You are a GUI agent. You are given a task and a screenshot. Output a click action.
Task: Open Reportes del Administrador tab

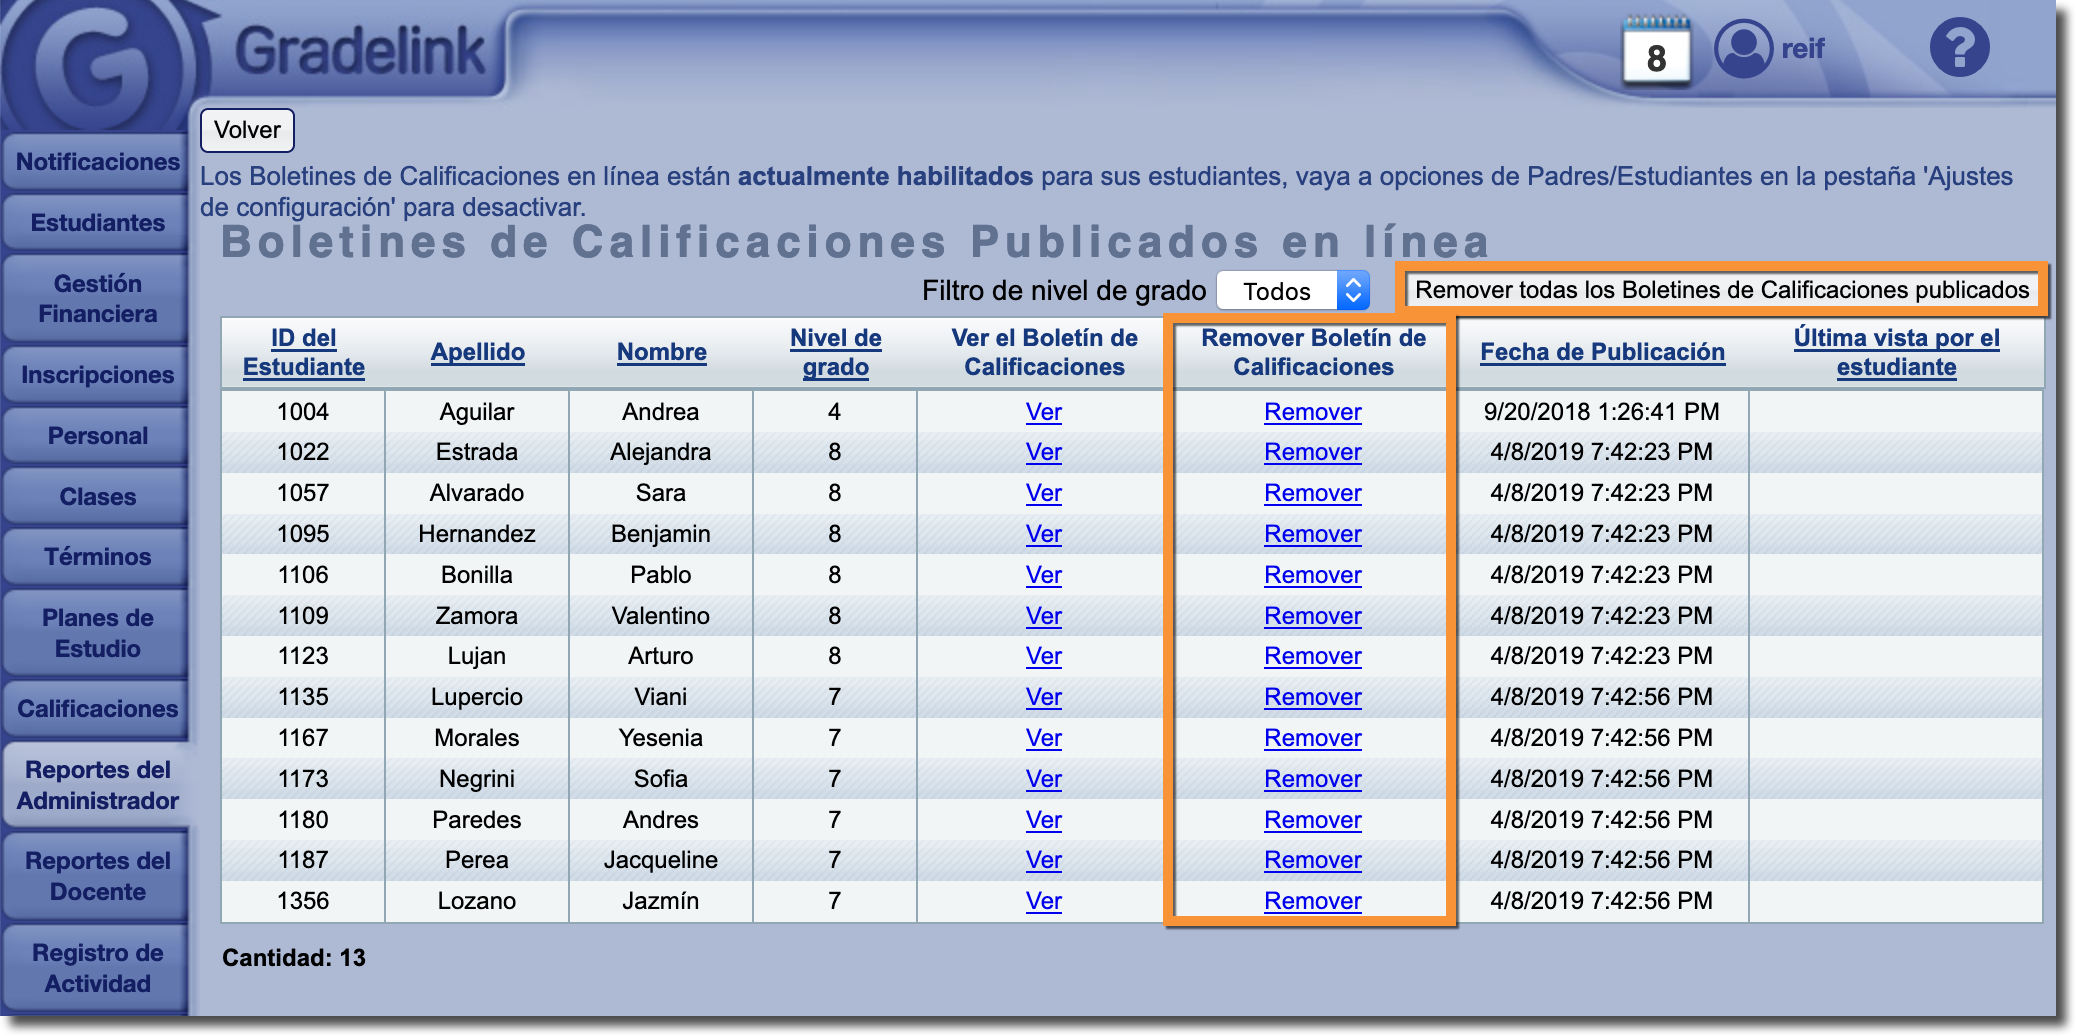[x=97, y=785]
